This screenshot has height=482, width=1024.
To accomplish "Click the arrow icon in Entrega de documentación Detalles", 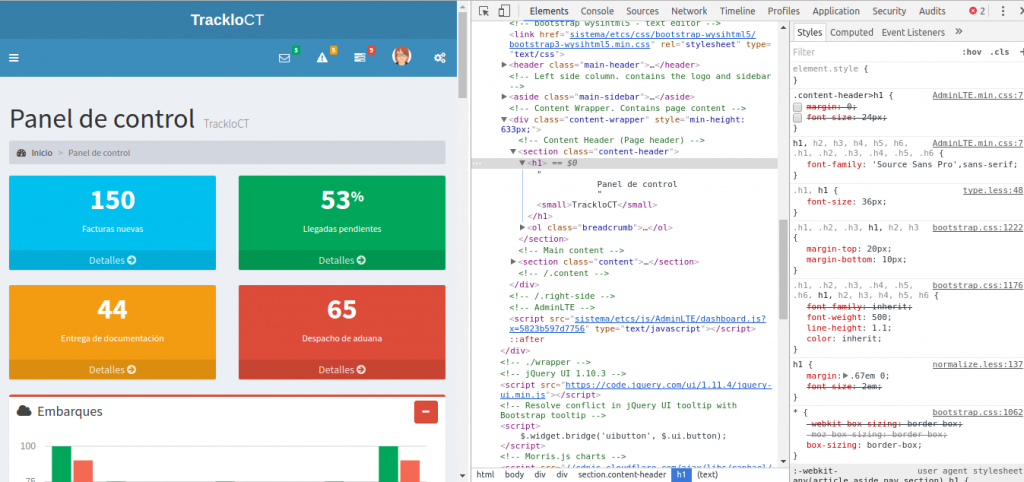I will pos(131,370).
